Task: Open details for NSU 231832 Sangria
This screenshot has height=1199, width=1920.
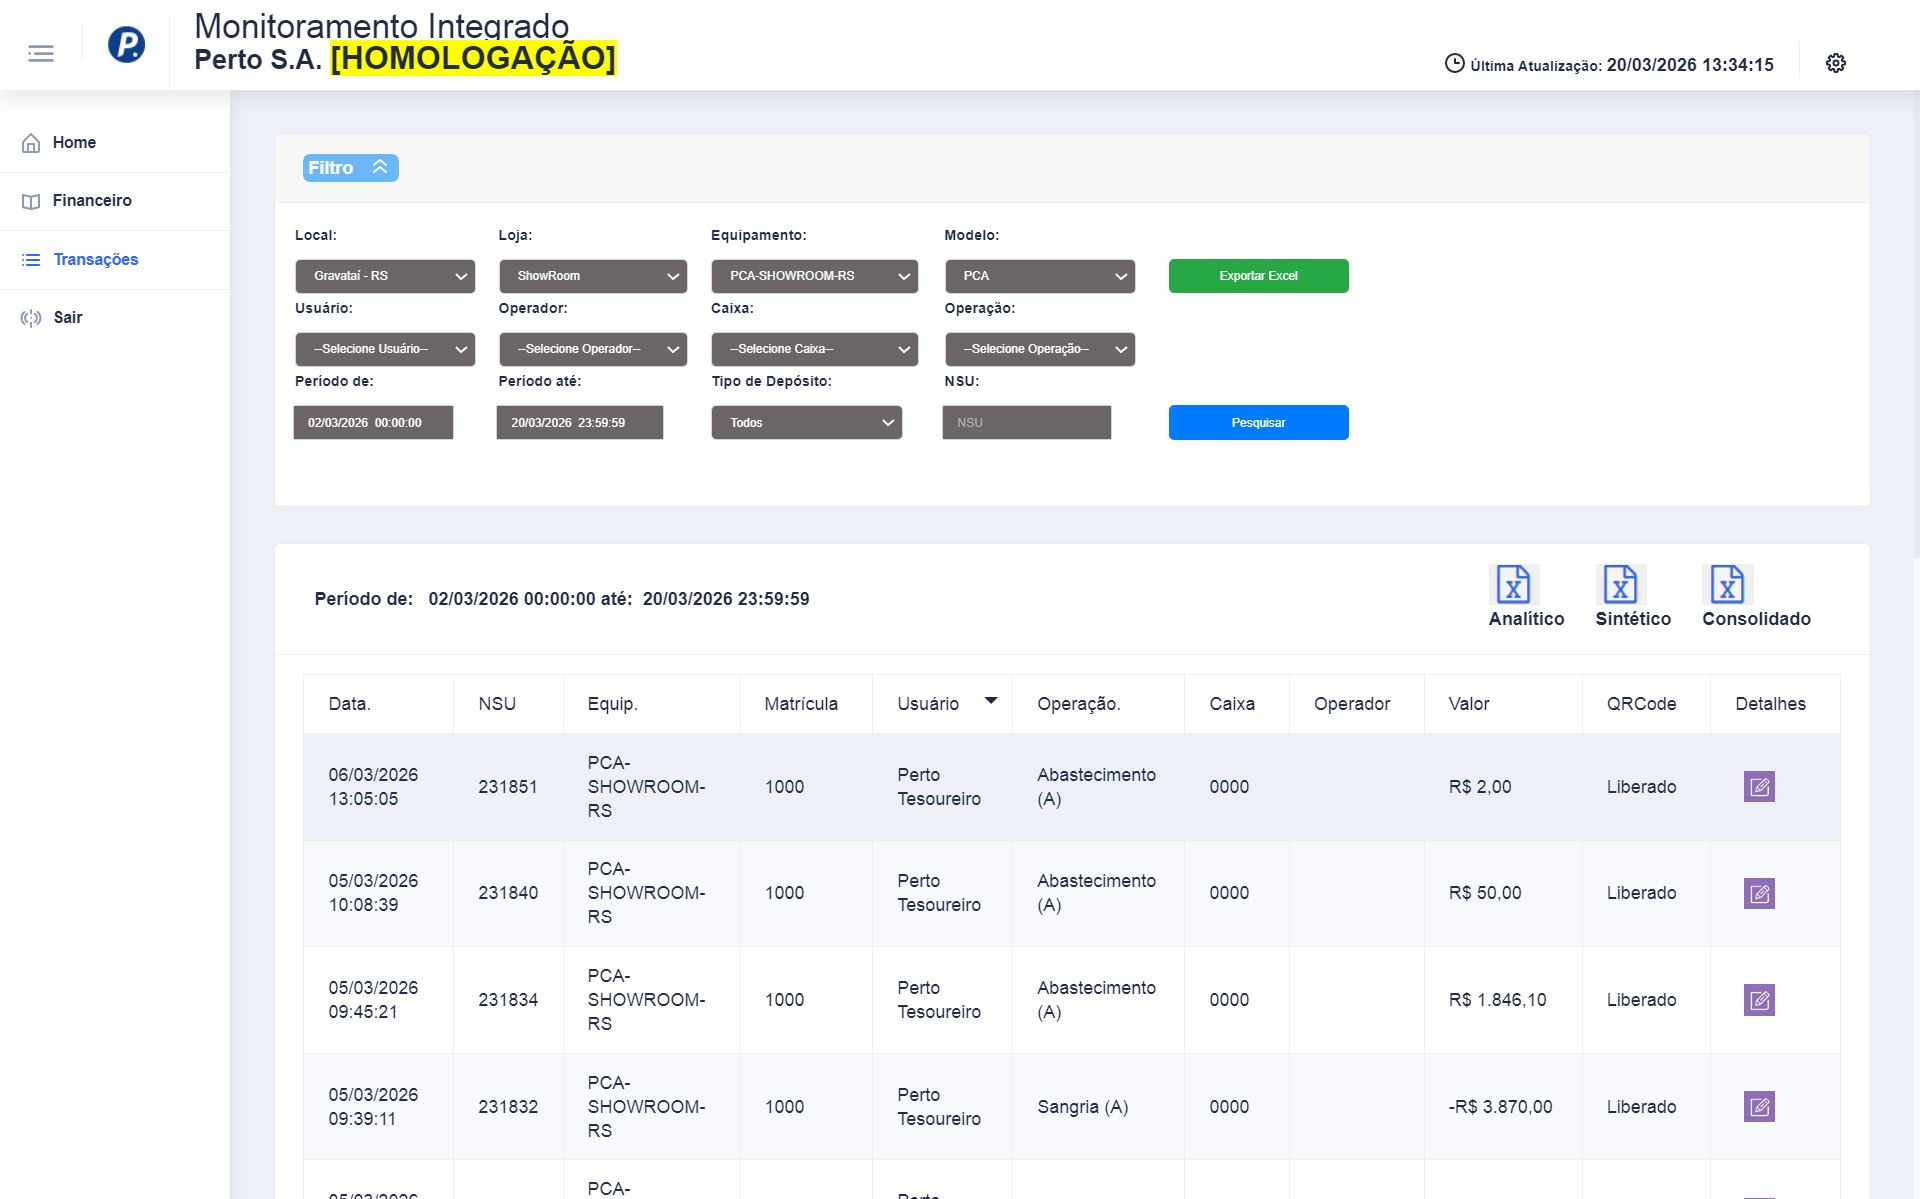Action: (1759, 1107)
